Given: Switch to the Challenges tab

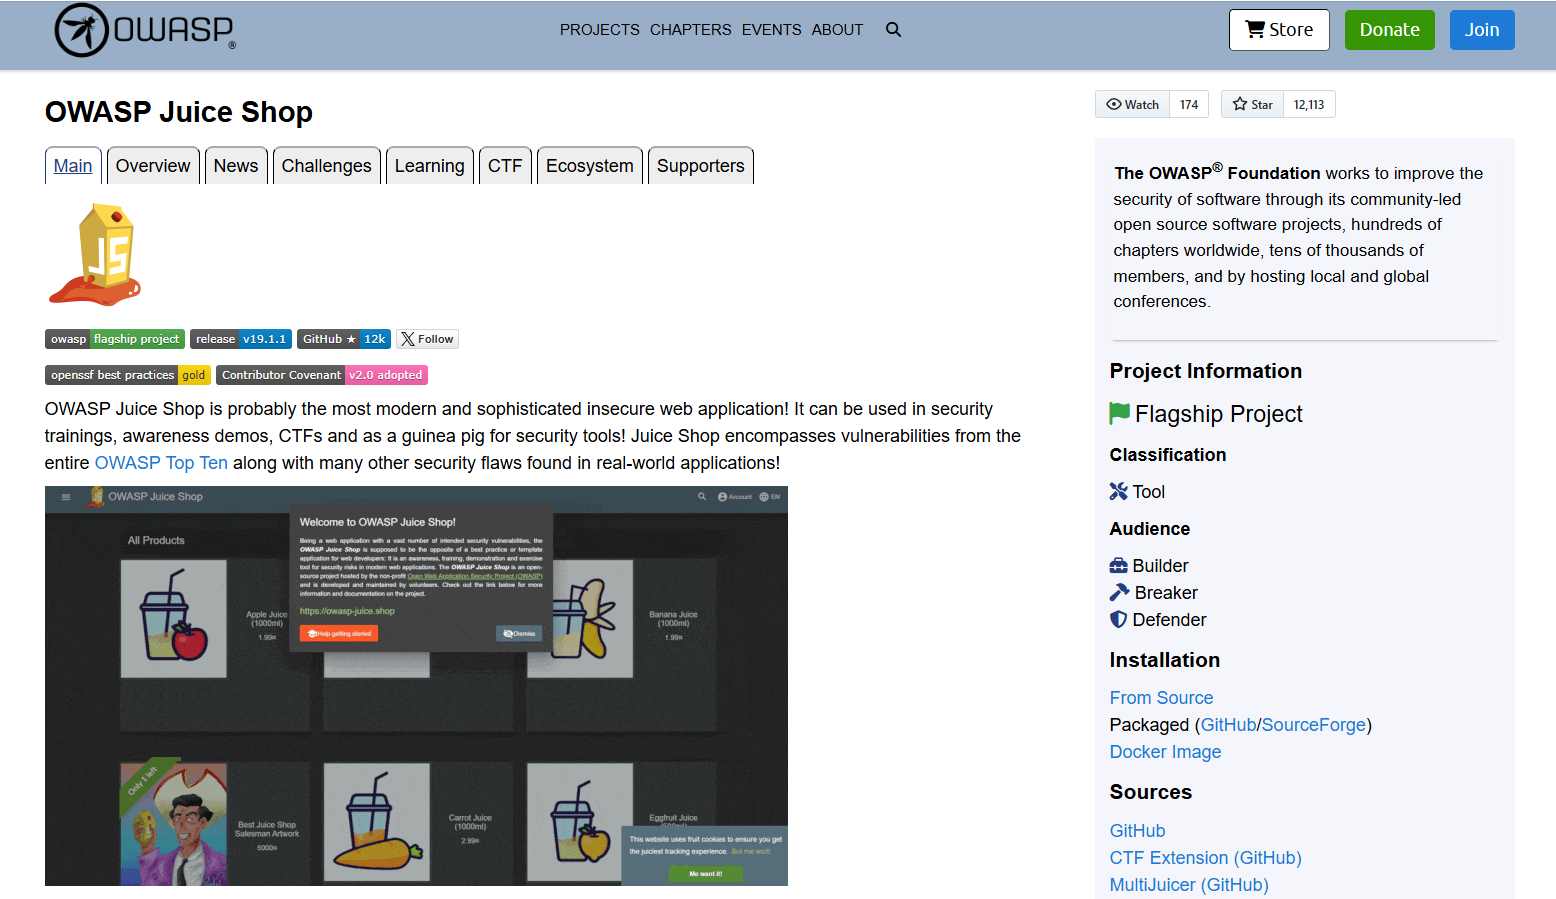Looking at the screenshot, I should [x=327, y=165].
